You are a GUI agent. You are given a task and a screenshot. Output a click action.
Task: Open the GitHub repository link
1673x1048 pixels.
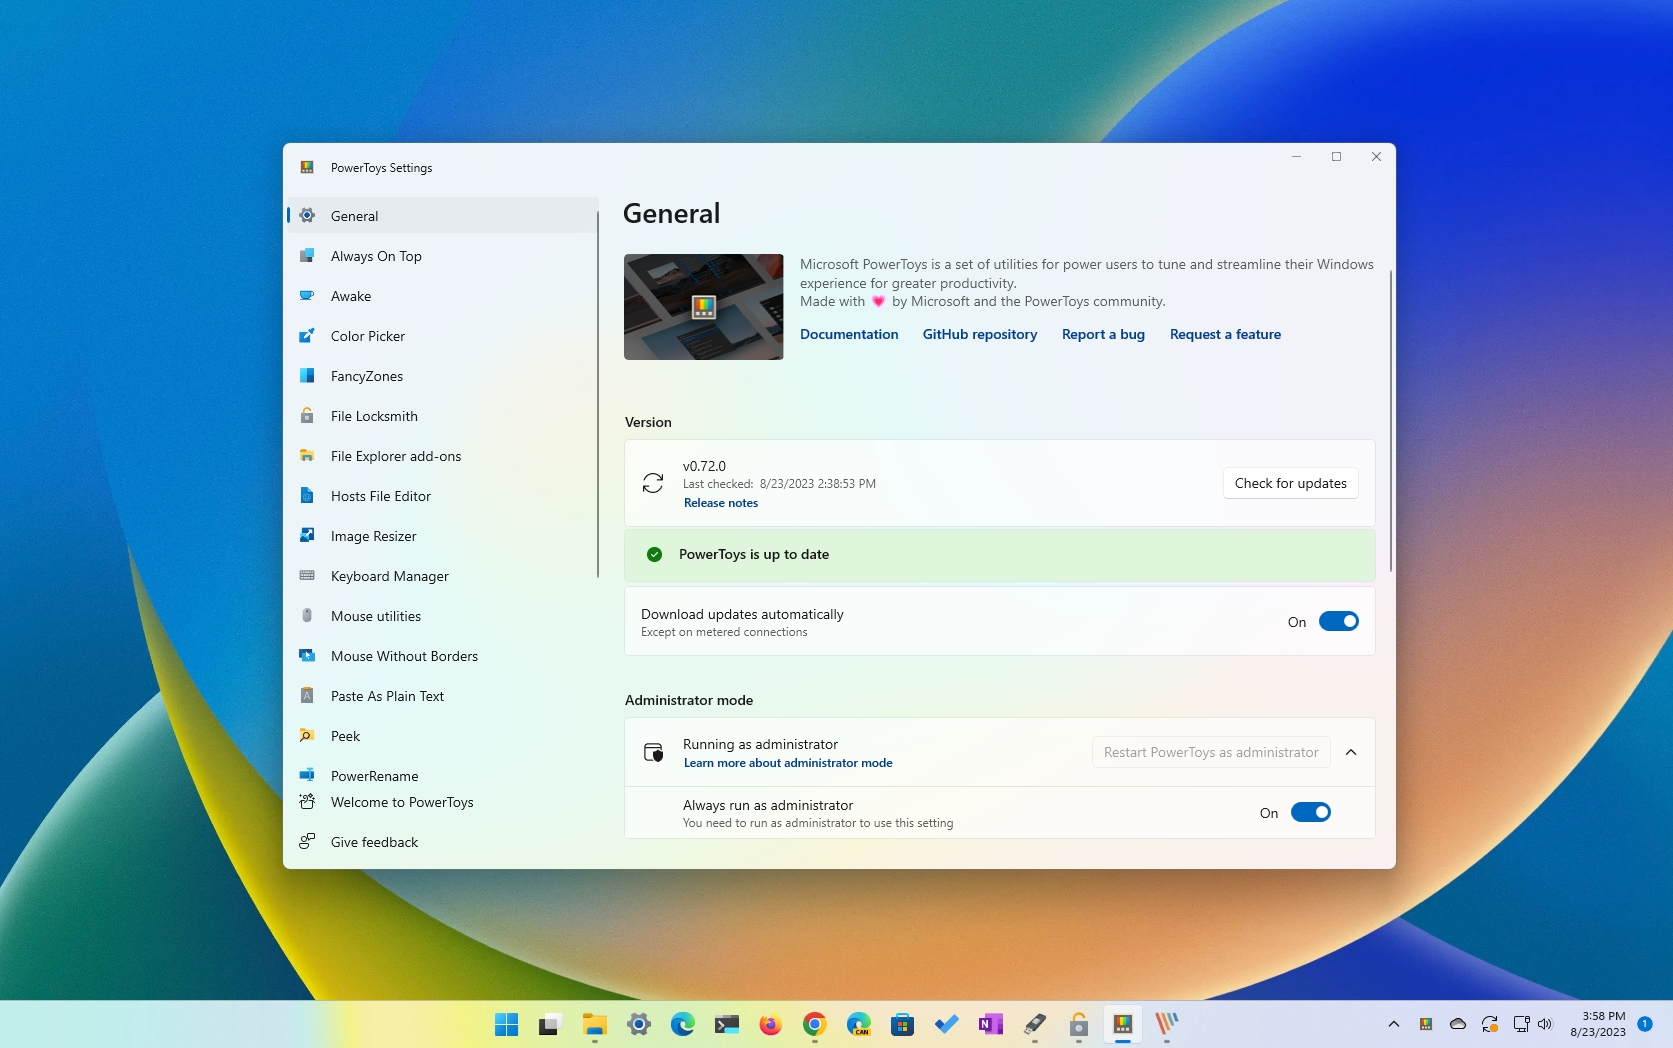click(979, 335)
